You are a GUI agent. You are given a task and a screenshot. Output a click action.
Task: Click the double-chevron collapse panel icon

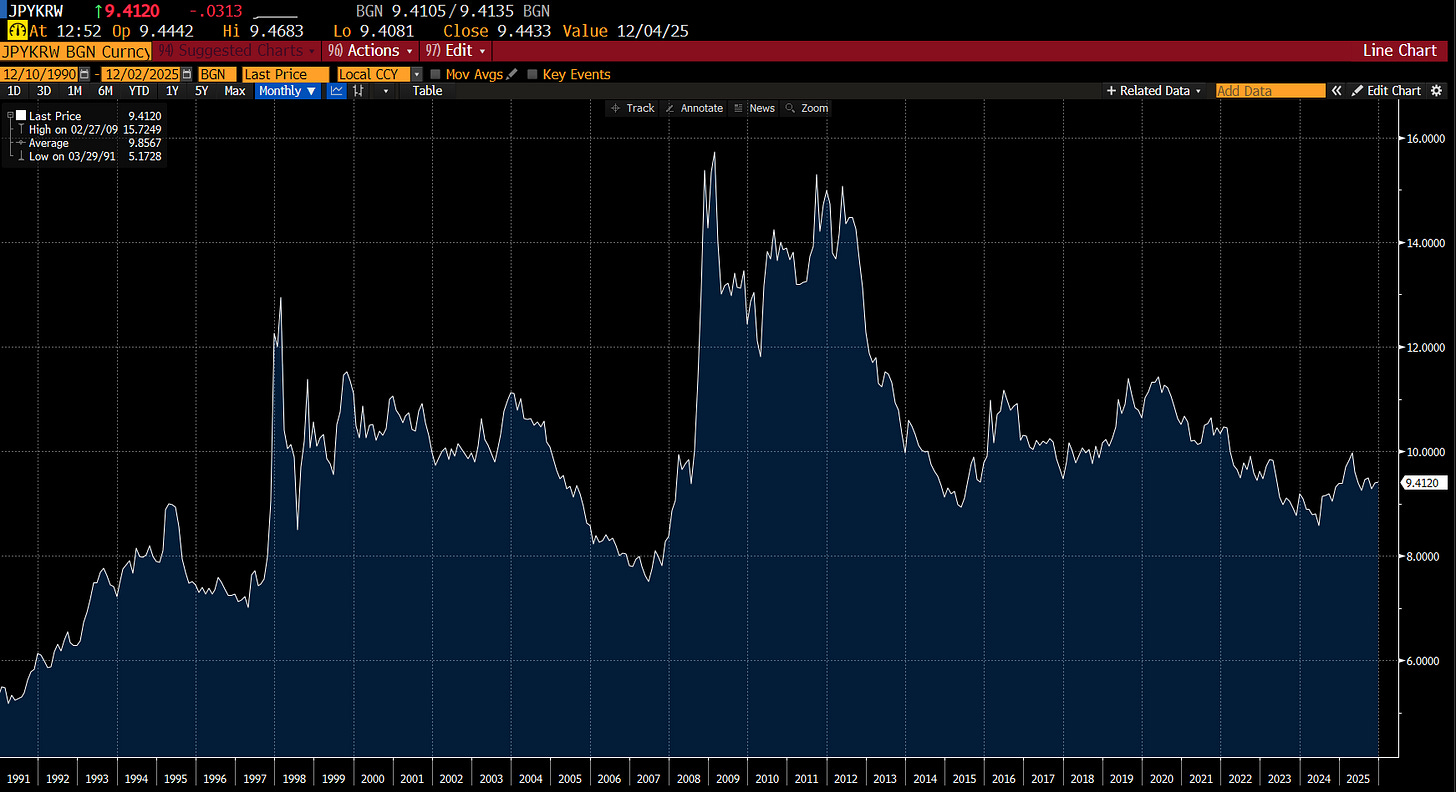(1335, 91)
